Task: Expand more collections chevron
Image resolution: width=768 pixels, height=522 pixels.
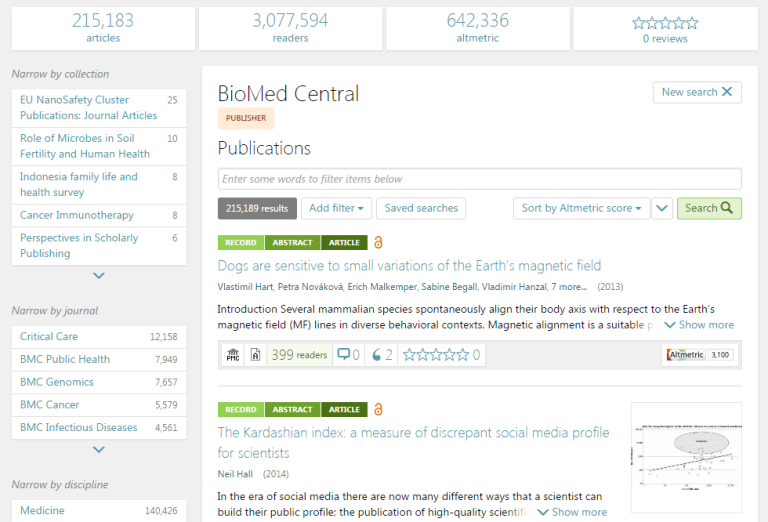Action: [x=99, y=276]
